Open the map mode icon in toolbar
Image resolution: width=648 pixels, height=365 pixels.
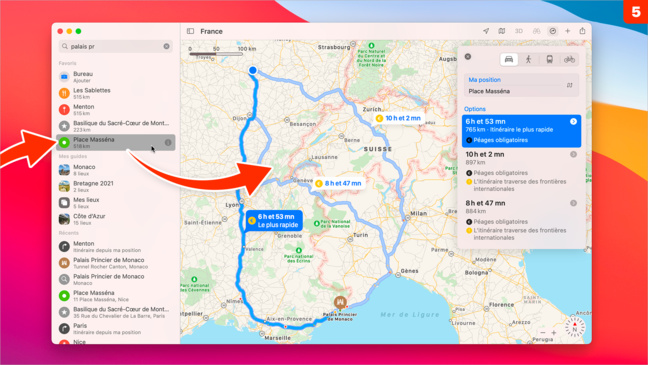tap(502, 31)
